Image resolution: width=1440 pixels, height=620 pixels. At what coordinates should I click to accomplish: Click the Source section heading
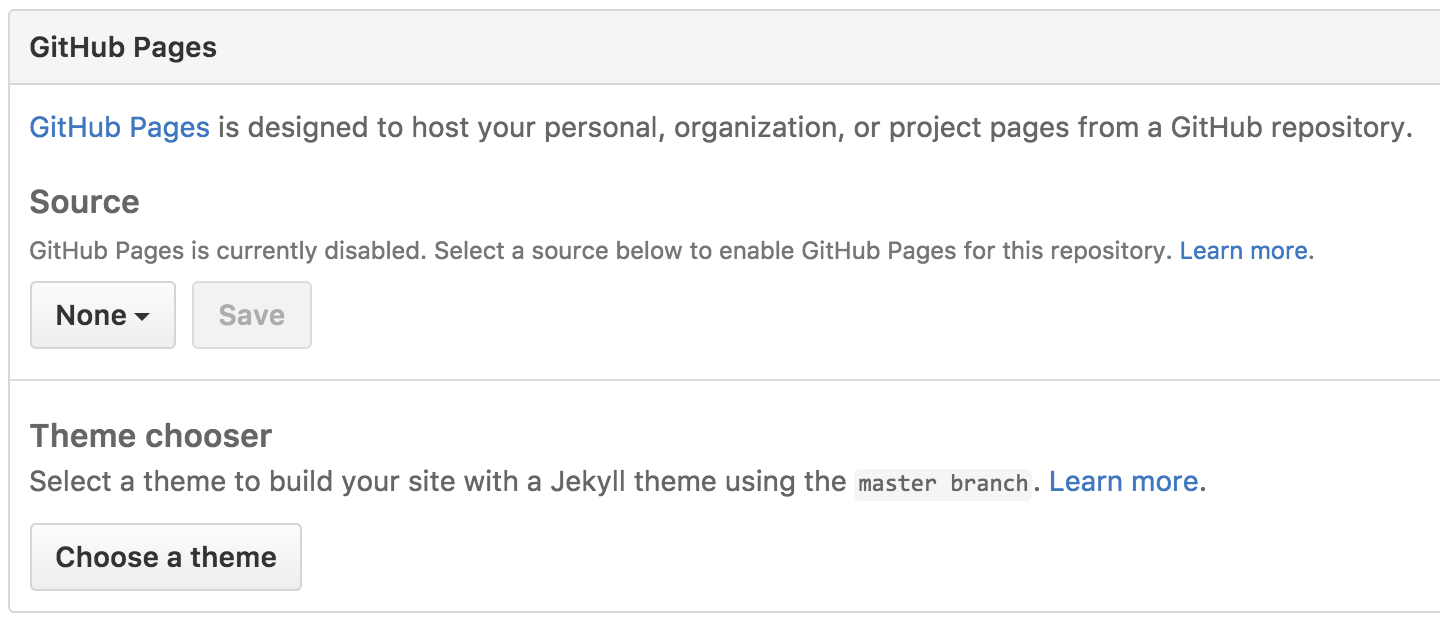click(84, 202)
